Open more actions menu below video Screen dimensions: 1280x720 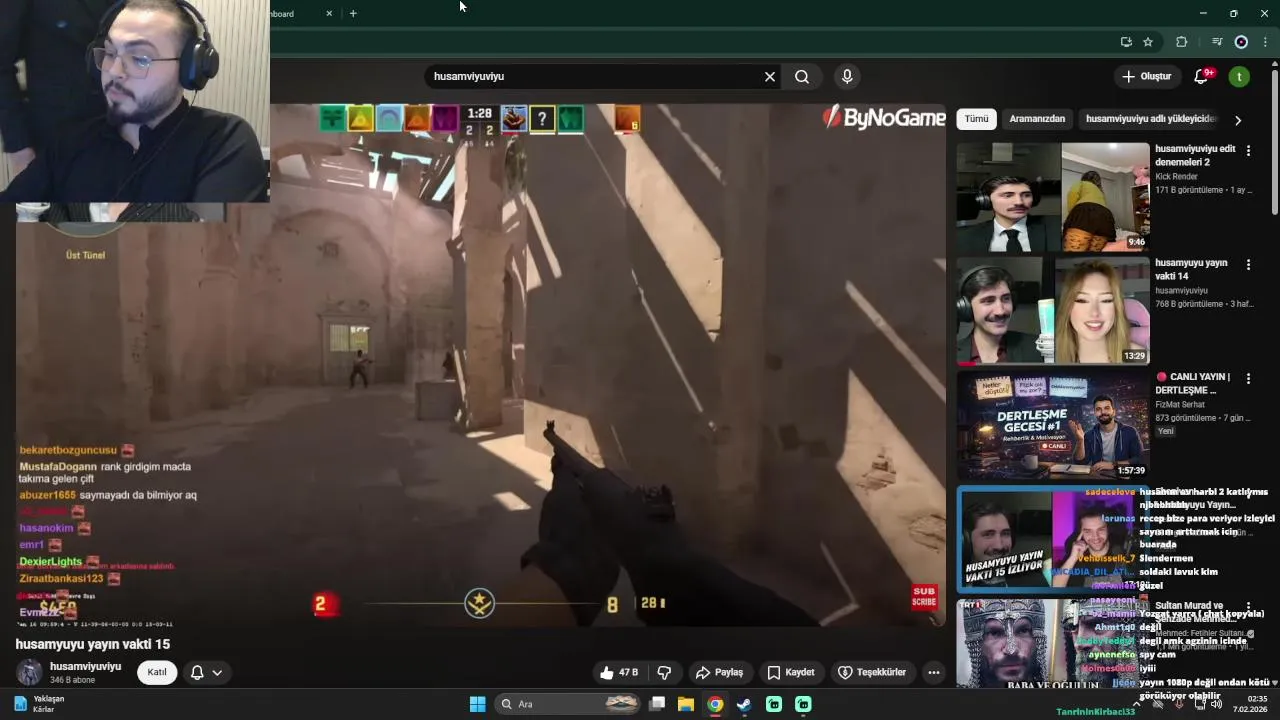(x=934, y=672)
